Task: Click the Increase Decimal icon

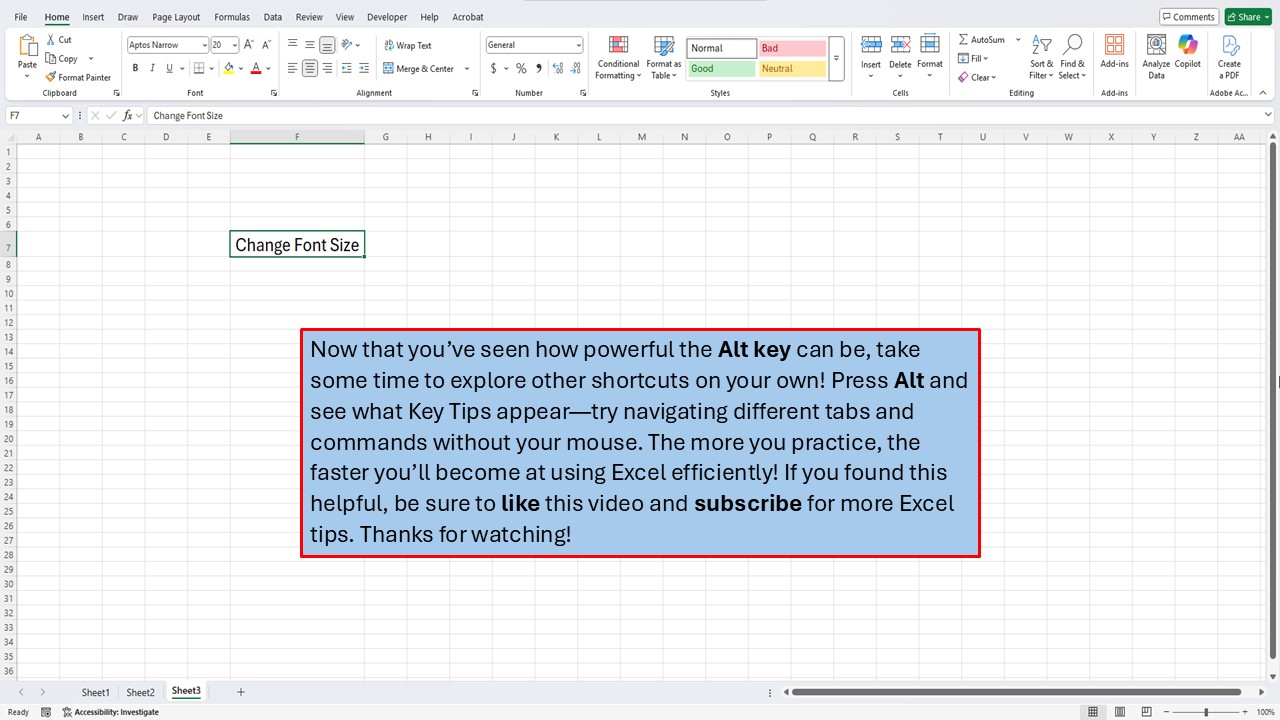Action: coord(557,68)
